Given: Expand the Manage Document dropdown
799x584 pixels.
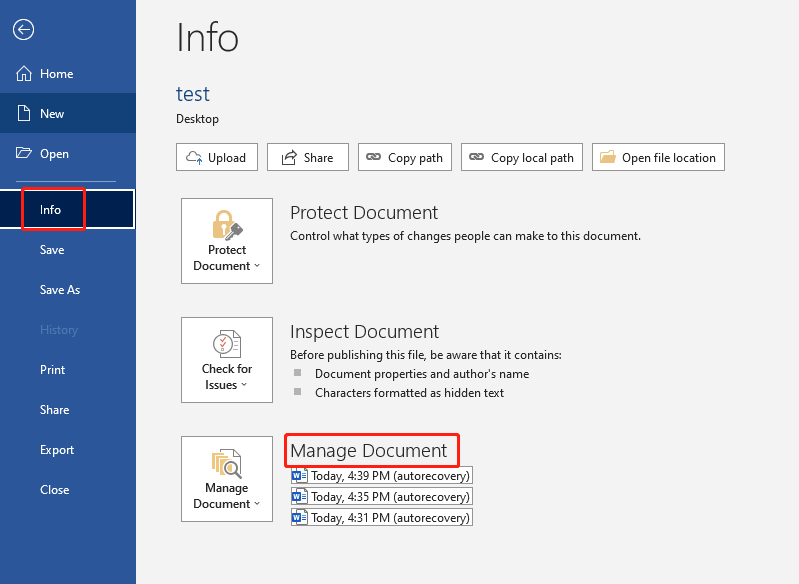Looking at the screenshot, I should pos(226,479).
